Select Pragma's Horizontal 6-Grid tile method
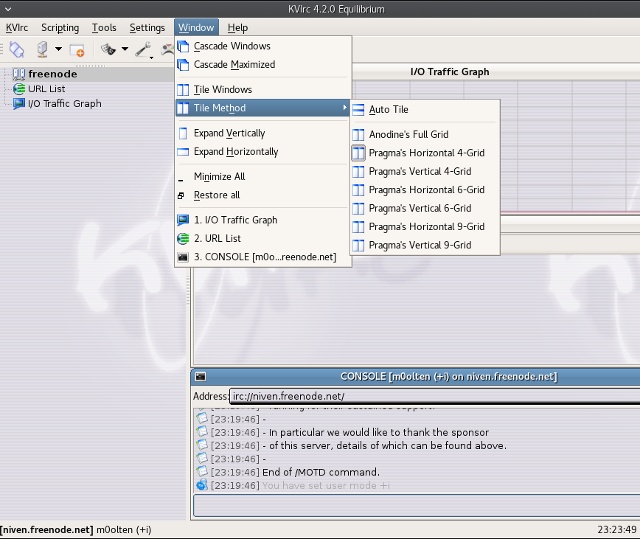640x539 pixels. [x=425, y=190]
